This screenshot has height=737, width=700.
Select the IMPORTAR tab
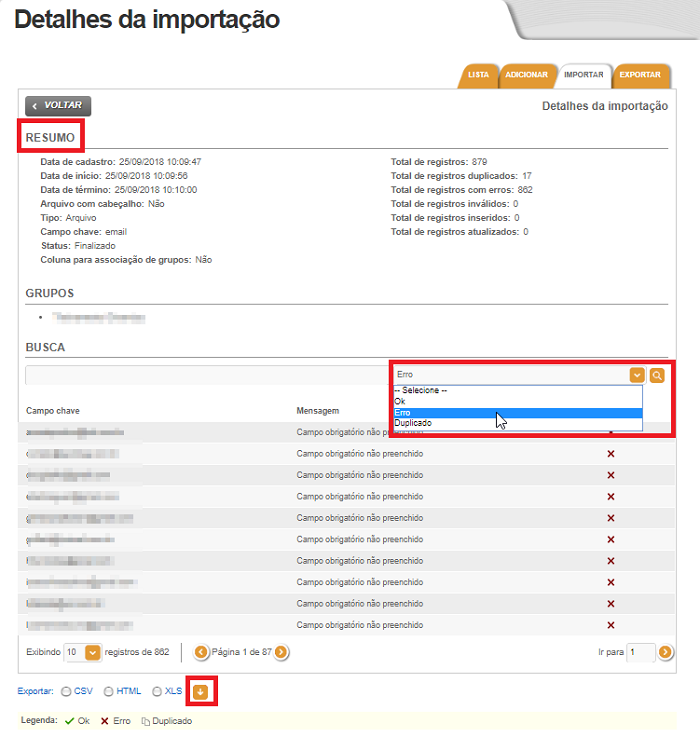pos(583,75)
